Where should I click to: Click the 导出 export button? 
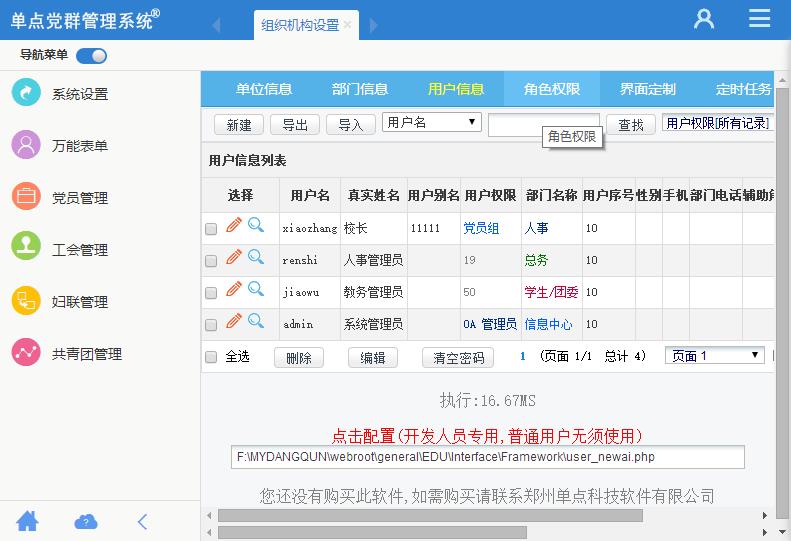coord(295,125)
